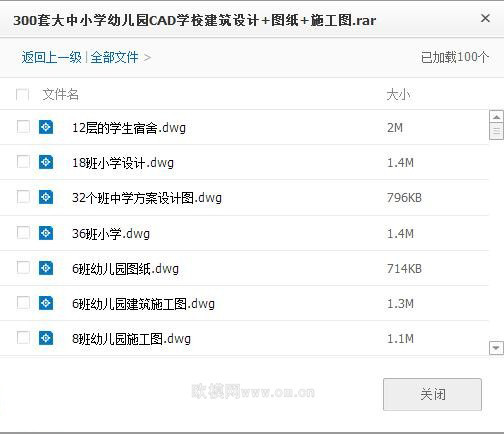
Task: Tick the checkbox for 36班小学.dwg
Action: pyautogui.click(x=23, y=233)
